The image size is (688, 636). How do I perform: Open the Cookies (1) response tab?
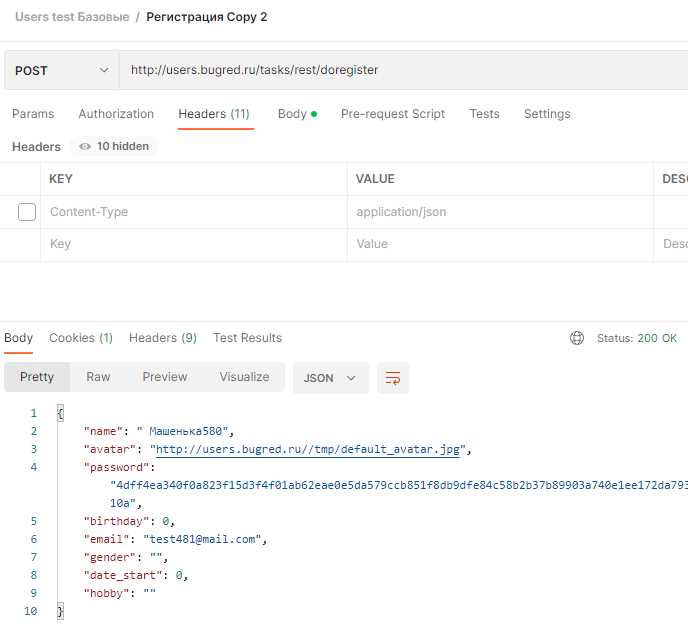click(81, 338)
